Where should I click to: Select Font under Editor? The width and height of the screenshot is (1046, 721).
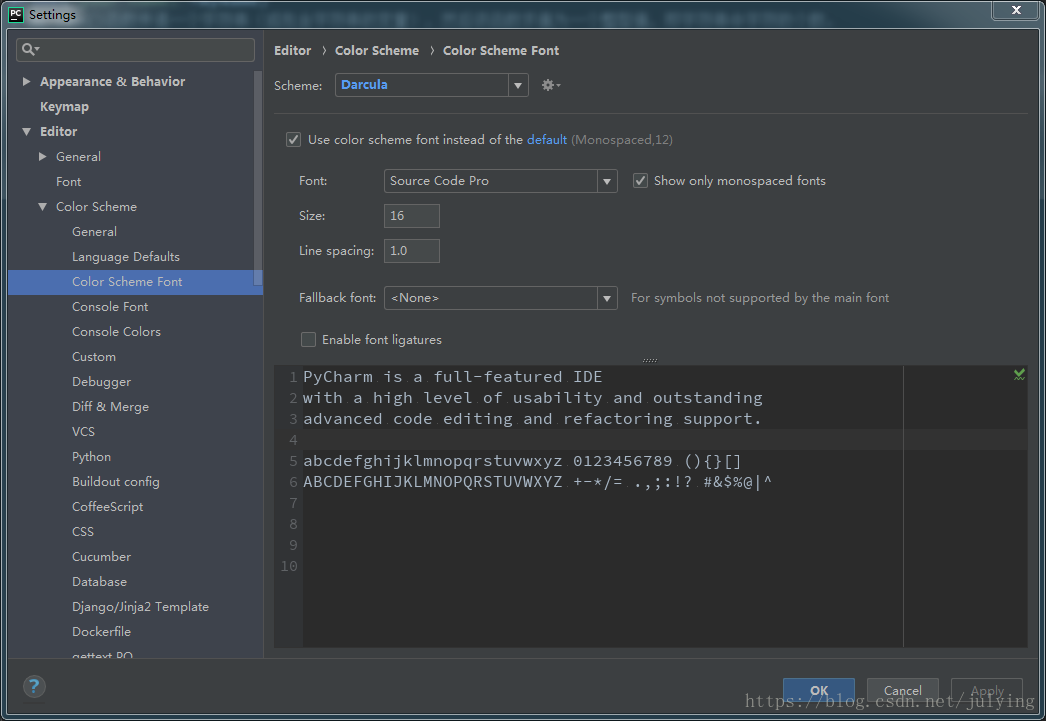pos(69,181)
